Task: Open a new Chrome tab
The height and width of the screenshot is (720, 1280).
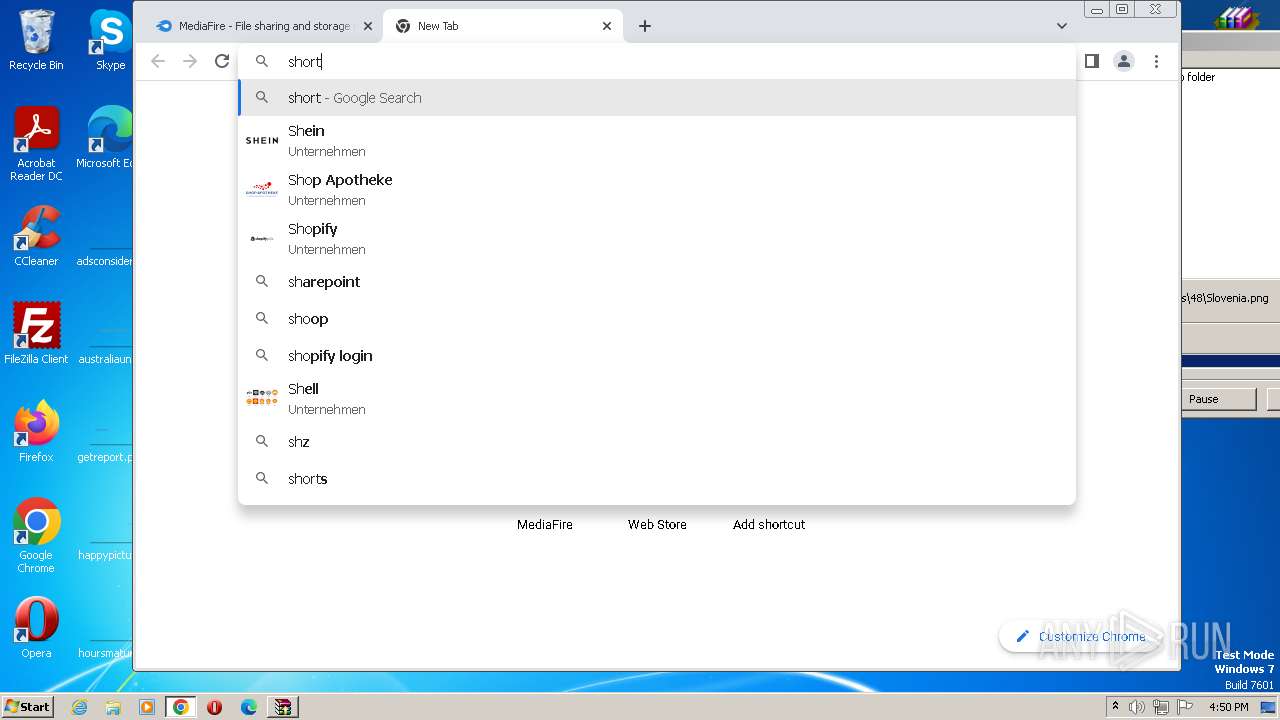Action: [645, 26]
